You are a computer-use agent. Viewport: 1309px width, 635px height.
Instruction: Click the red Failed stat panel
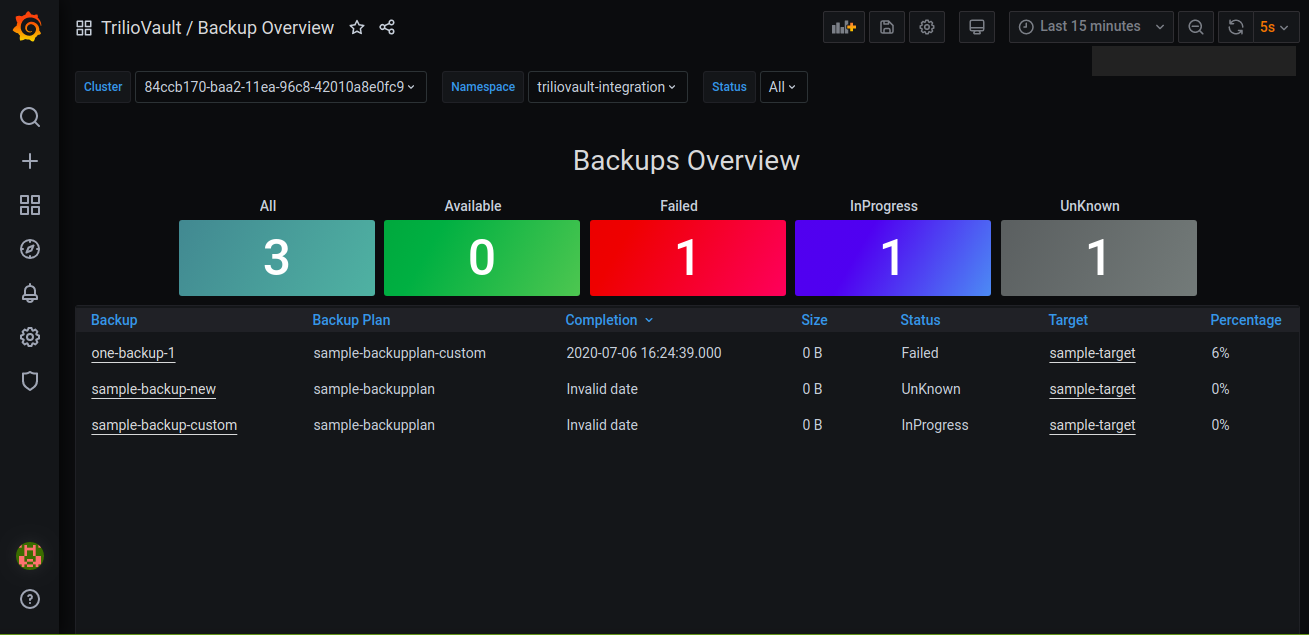(687, 258)
